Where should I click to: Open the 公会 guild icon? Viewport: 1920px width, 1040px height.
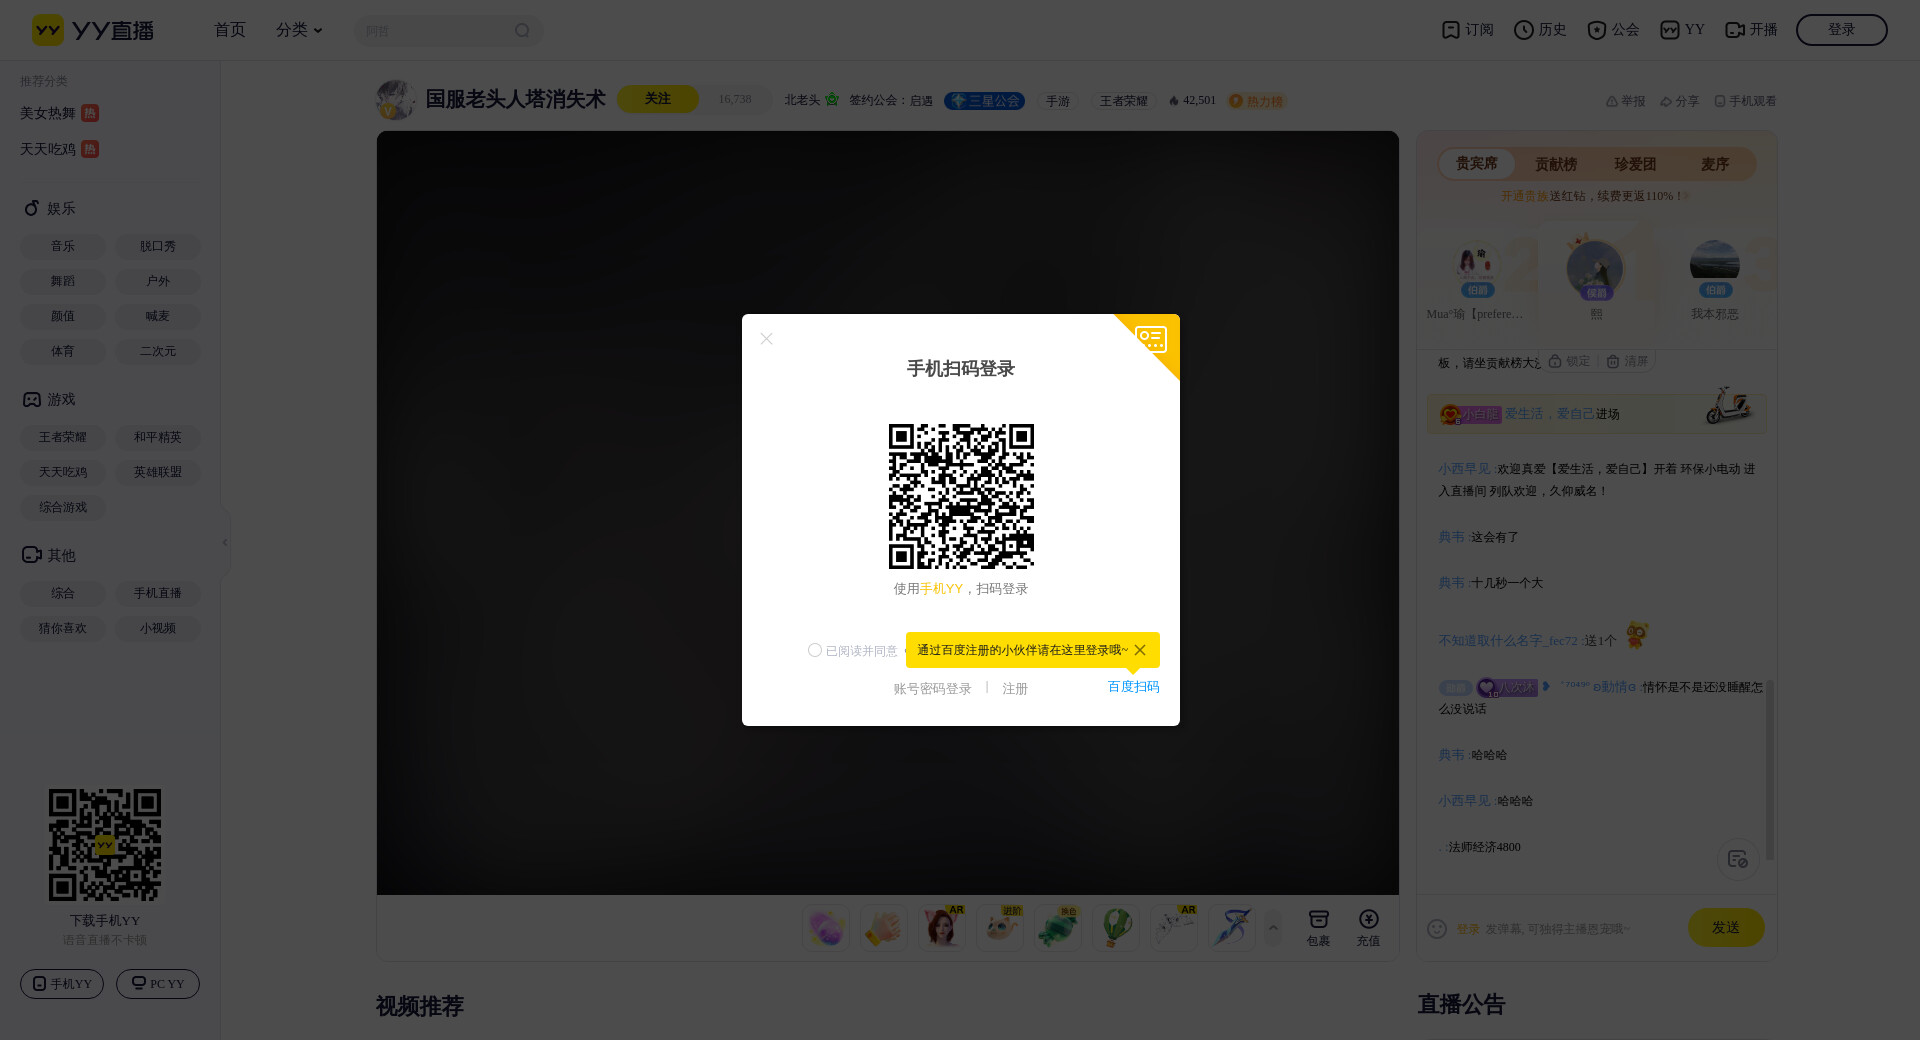pyautogui.click(x=1597, y=30)
